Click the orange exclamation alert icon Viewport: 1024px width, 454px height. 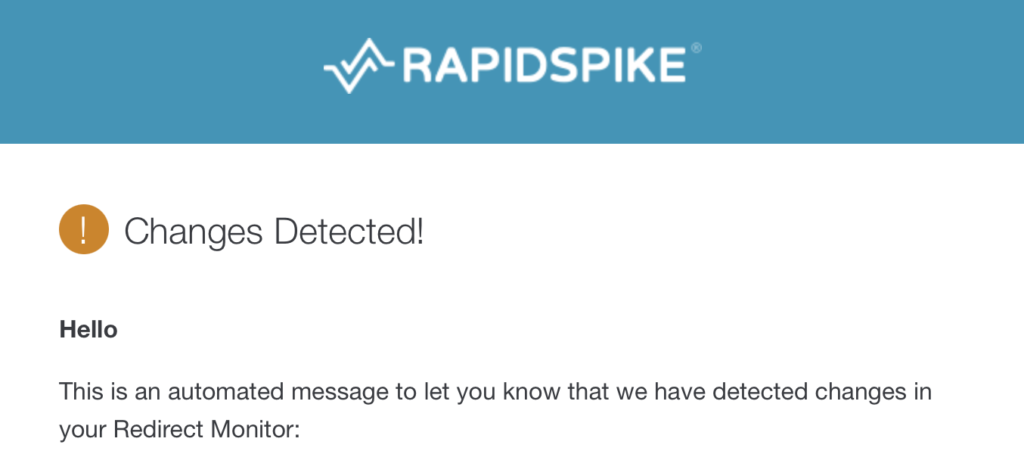[x=84, y=229]
